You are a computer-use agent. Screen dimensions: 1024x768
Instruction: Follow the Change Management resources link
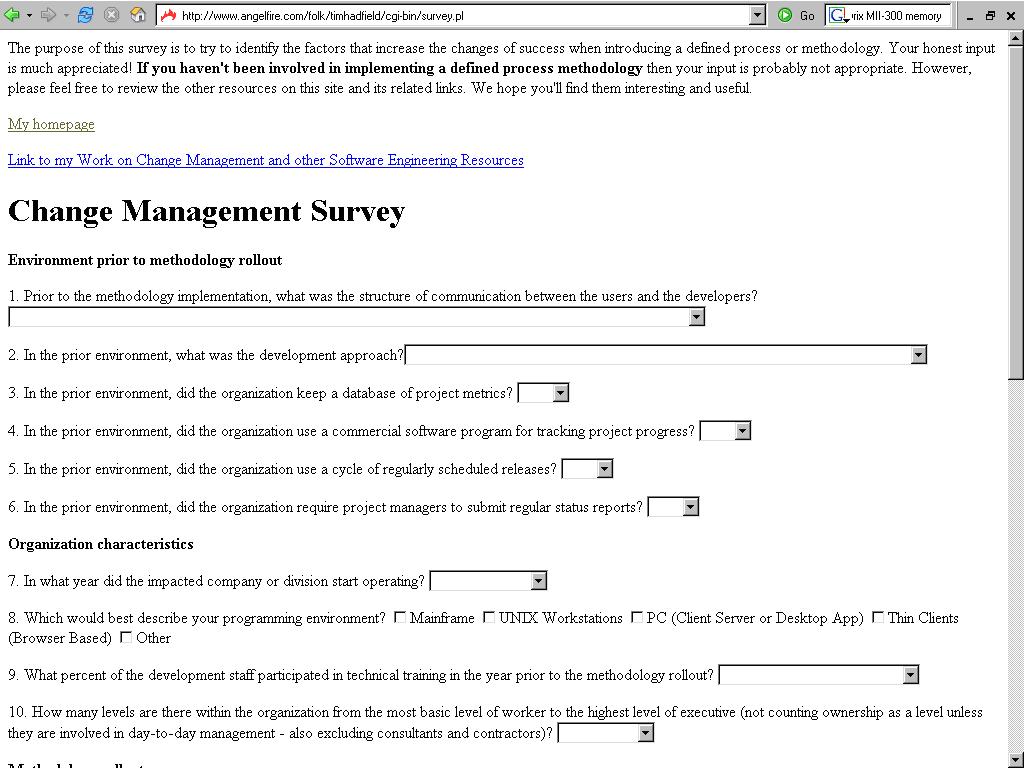265,160
